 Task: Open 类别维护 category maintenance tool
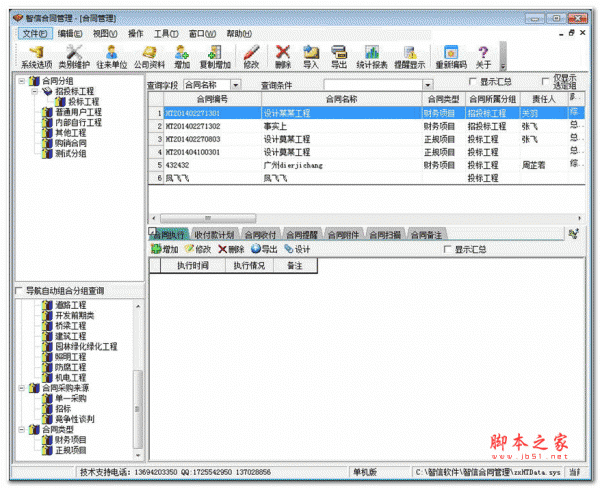[x=74, y=57]
